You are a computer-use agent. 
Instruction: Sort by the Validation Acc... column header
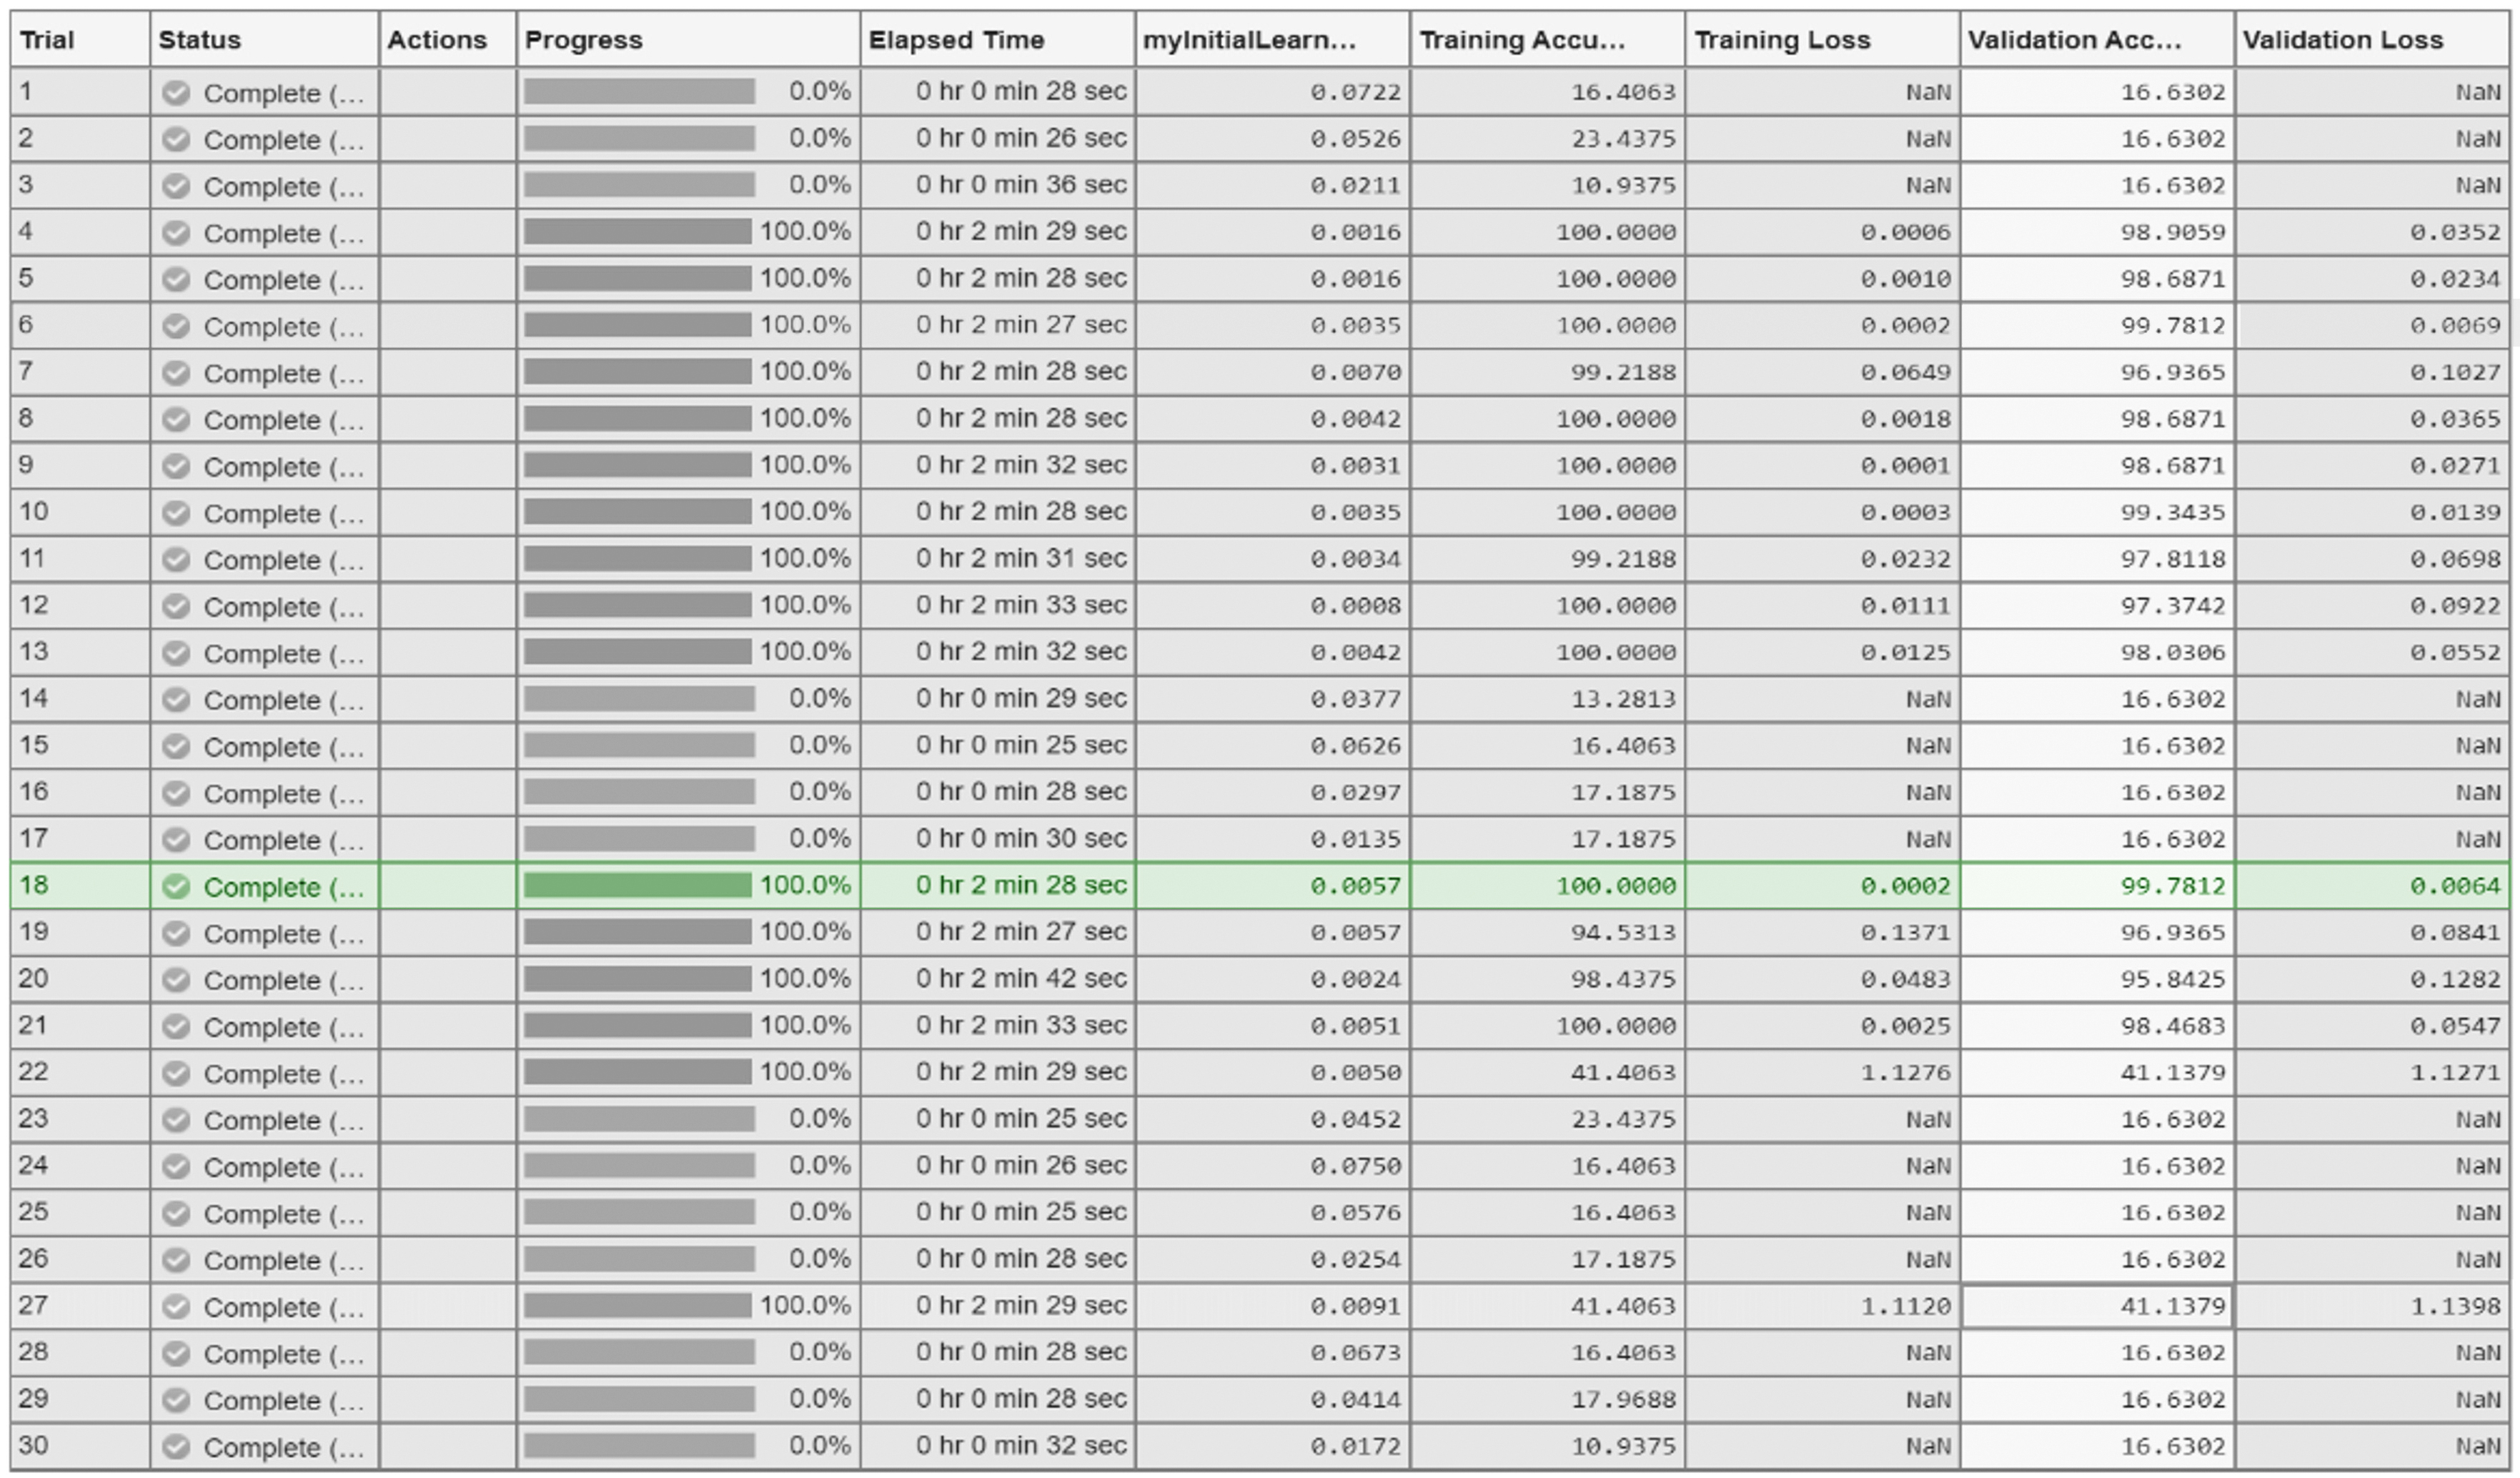pos(2098,40)
